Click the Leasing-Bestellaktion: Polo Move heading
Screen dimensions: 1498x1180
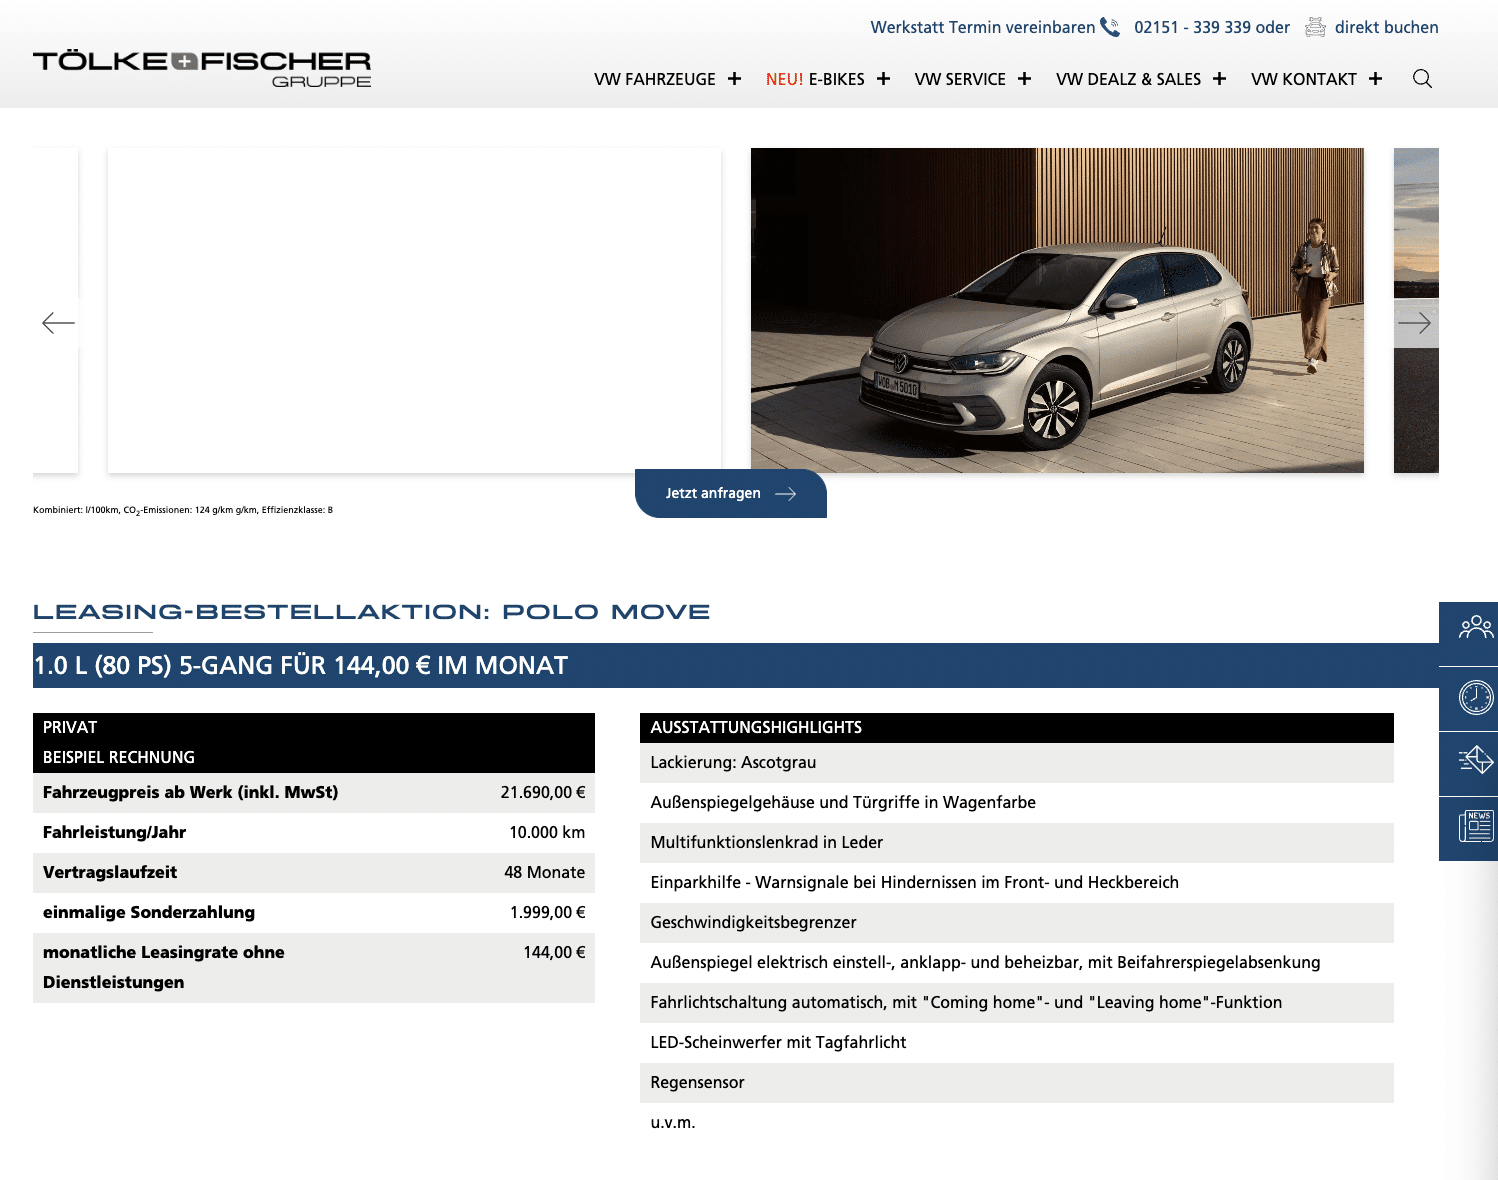click(x=371, y=611)
